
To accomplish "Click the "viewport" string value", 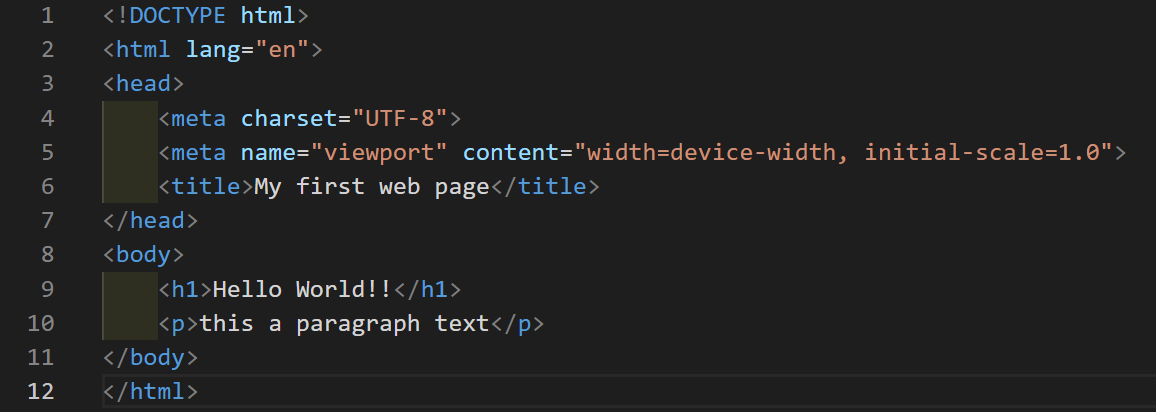I will coord(378,153).
